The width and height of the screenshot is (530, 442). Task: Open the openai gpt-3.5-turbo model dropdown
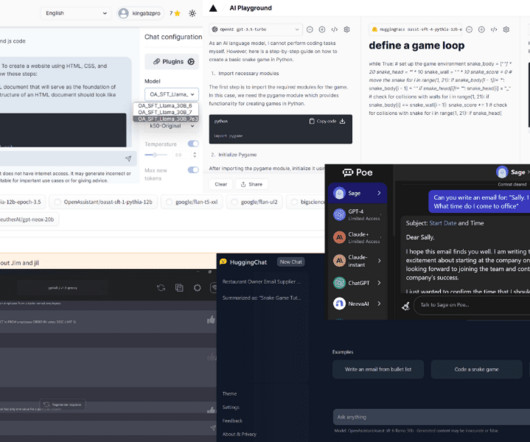(x=255, y=29)
